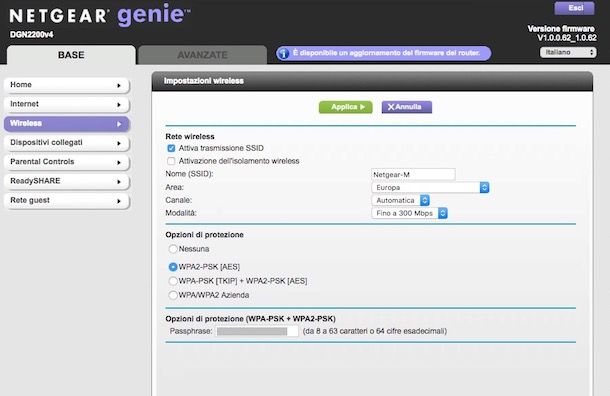Switch to the BASE tab
This screenshot has width=610, height=396.
pos(71,55)
